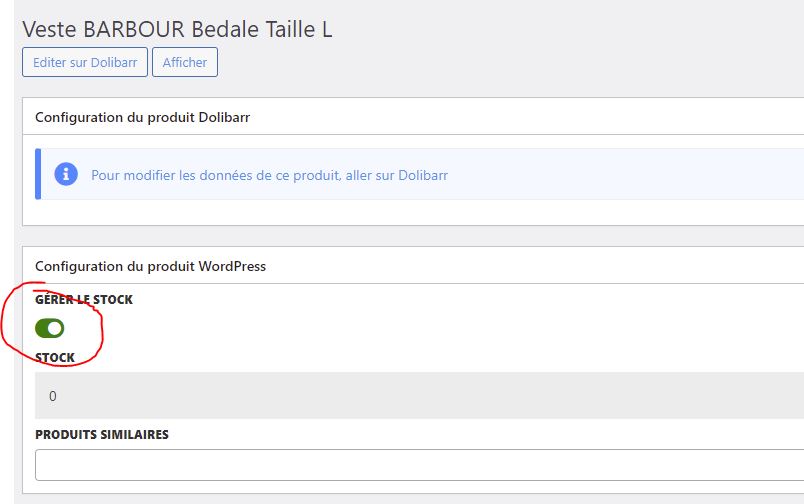The height and width of the screenshot is (504, 804).
Task: Toggle the Gérer le stock switch
Action: (x=50, y=328)
